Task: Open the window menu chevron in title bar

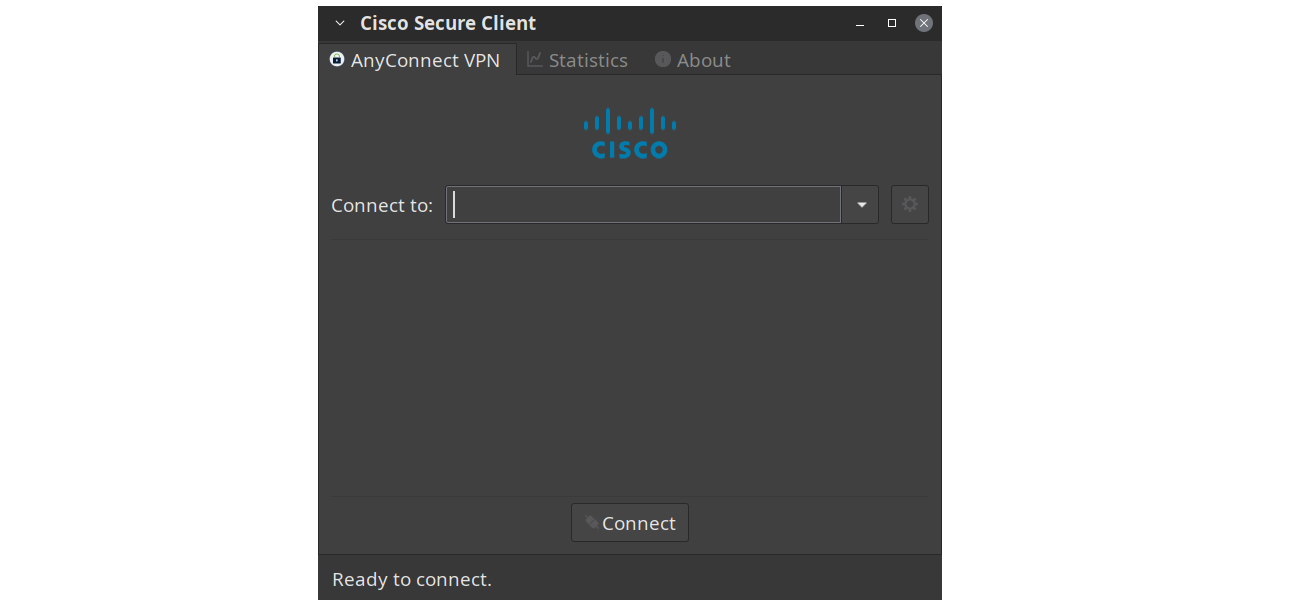Action: (x=340, y=23)
